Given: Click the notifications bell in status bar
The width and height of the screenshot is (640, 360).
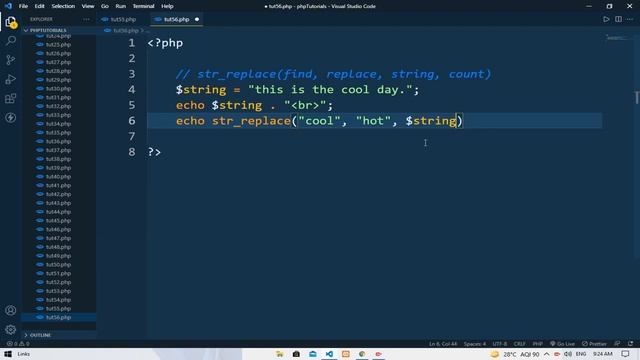Looking at the screenshot, I should (631, 344).
